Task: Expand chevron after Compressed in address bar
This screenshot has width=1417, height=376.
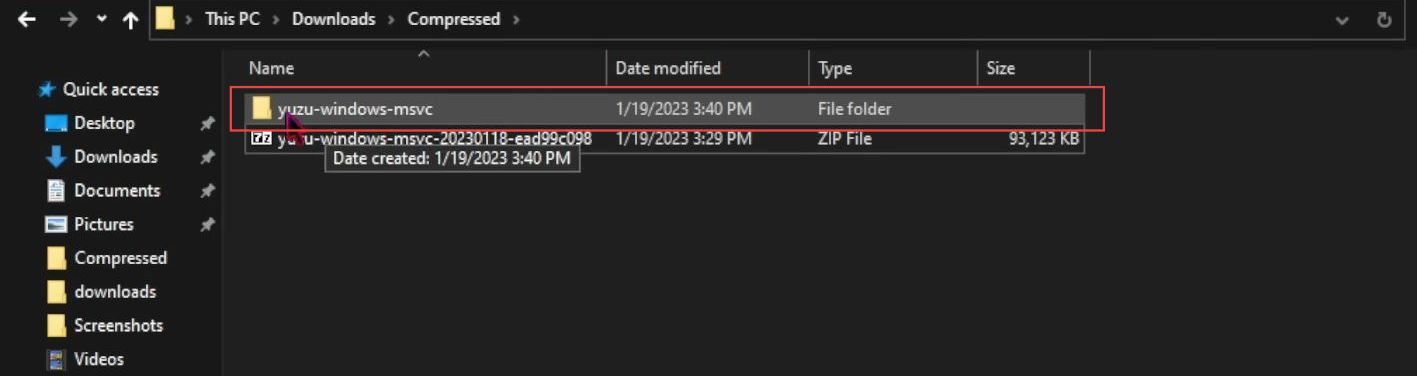Action: [516, 19]
